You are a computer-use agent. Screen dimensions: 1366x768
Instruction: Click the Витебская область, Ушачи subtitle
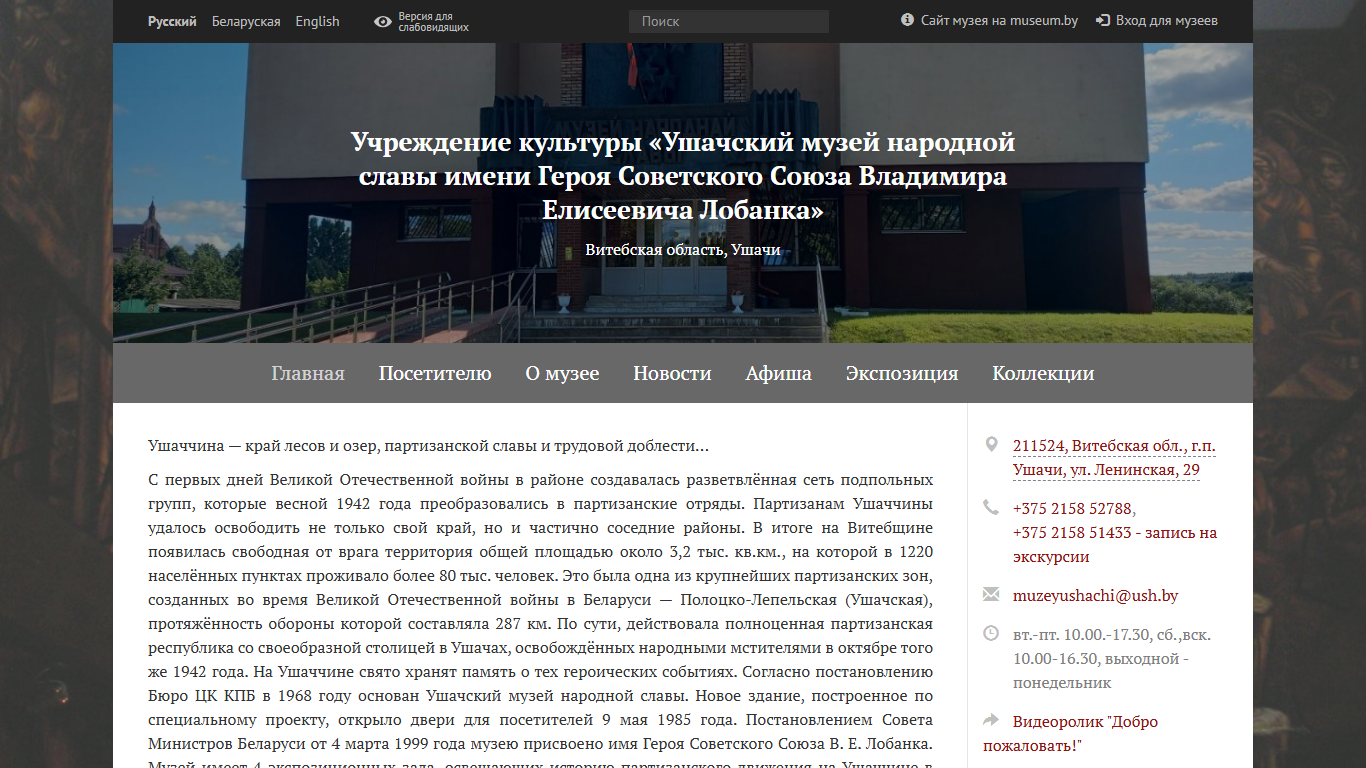tap(683, 250)
